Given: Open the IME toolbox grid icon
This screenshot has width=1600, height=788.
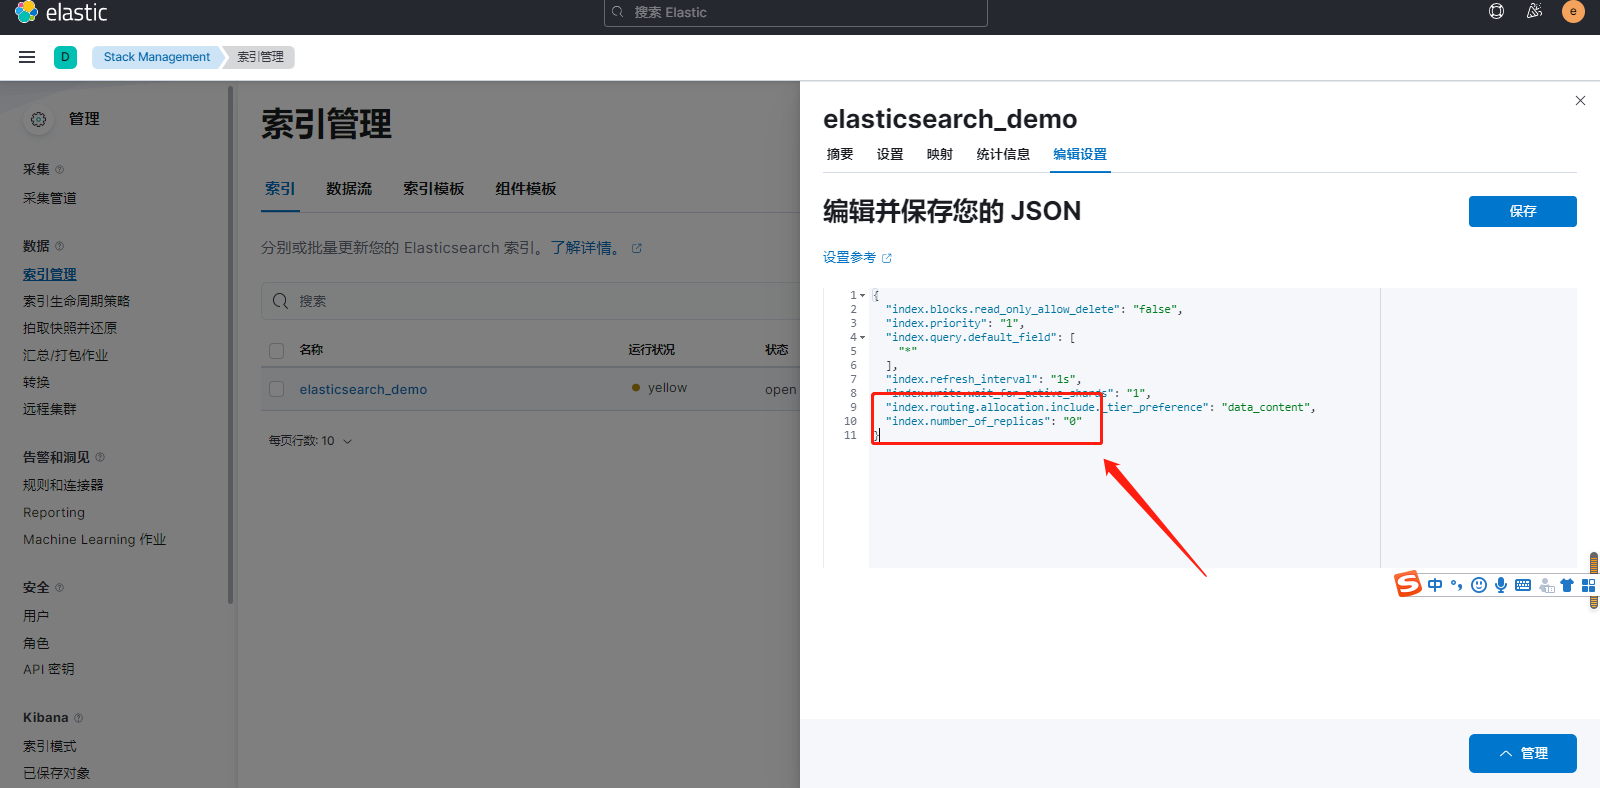Looking at the screenshot, I should tap(1588, 585).
